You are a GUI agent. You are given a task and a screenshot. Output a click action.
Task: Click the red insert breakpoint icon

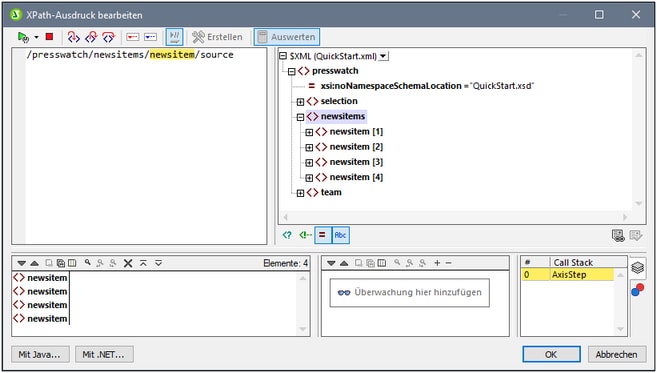133,37
